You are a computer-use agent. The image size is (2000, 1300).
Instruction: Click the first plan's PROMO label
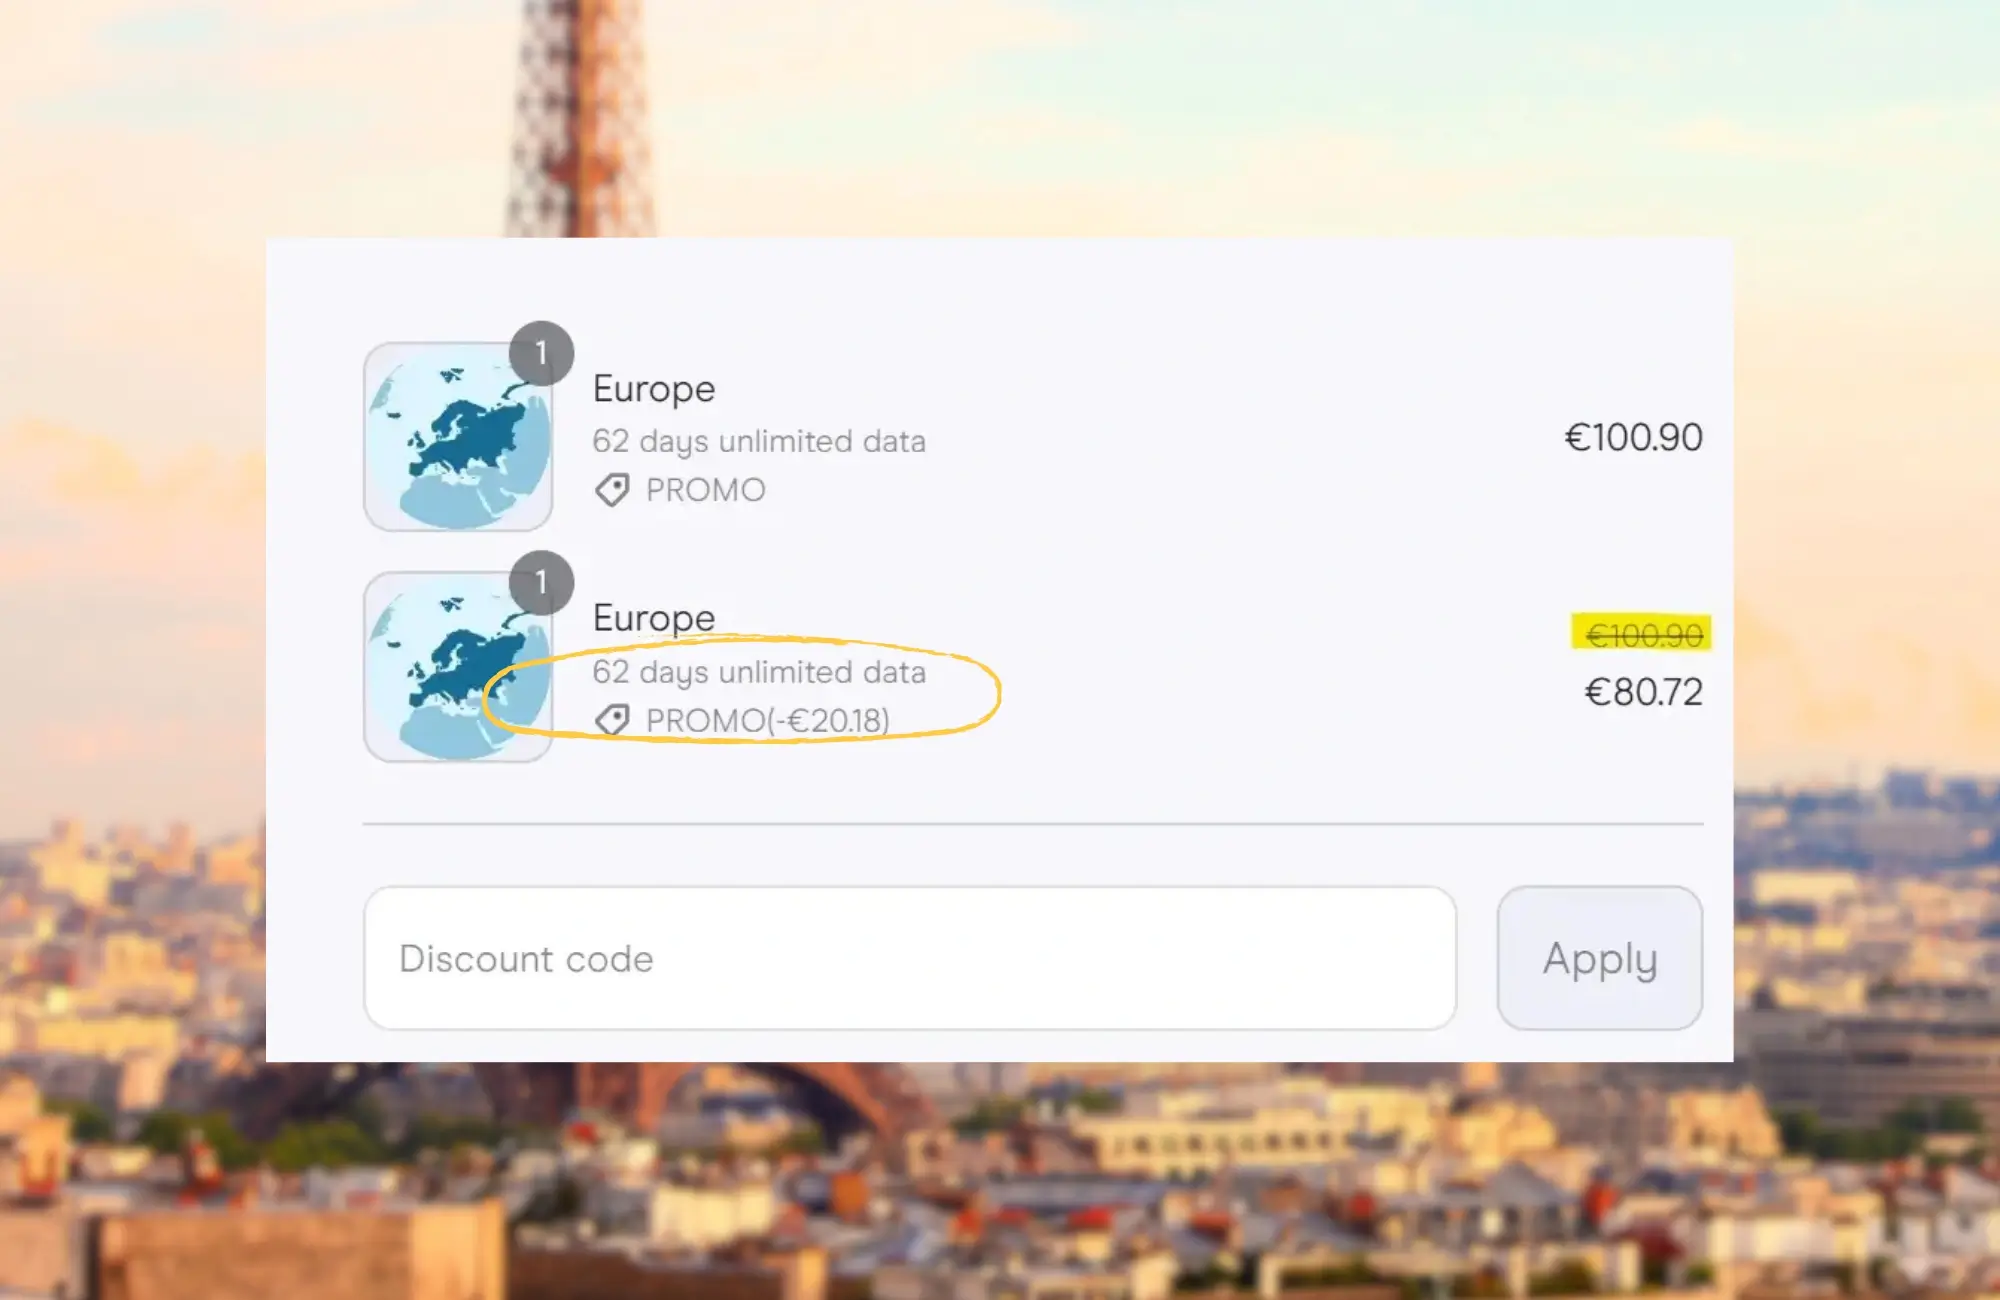[705, 490]
